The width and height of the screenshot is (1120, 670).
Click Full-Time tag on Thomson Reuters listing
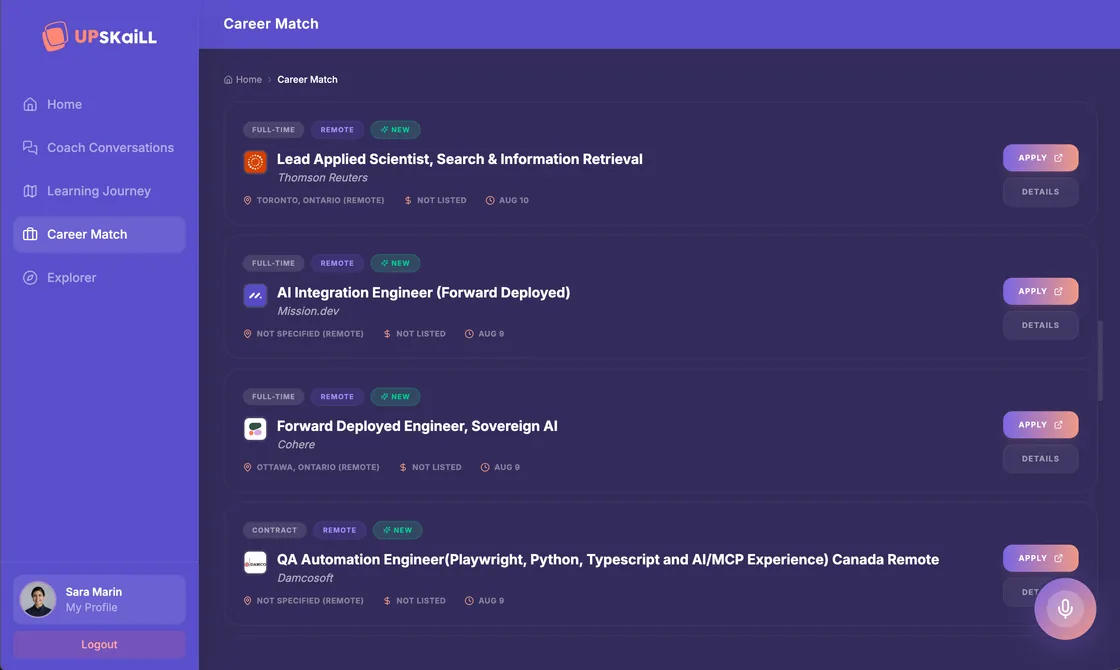[274, 130]
